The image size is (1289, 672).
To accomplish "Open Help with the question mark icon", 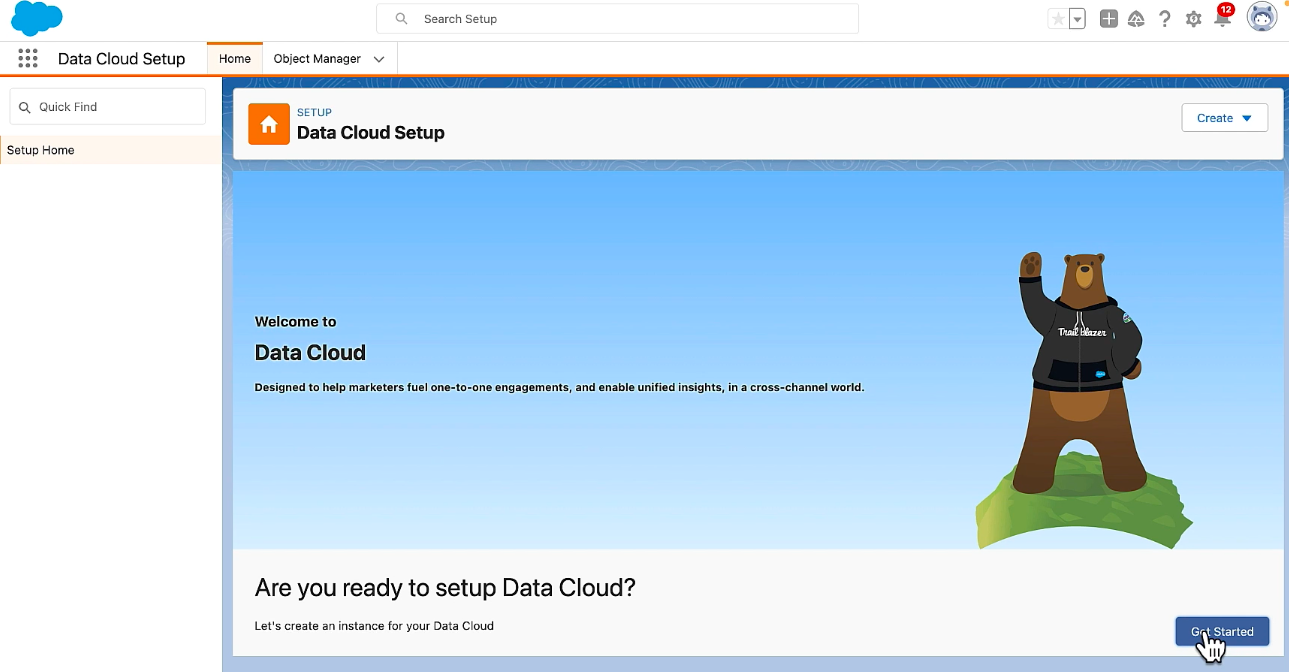I will [x=1164, y=17].
